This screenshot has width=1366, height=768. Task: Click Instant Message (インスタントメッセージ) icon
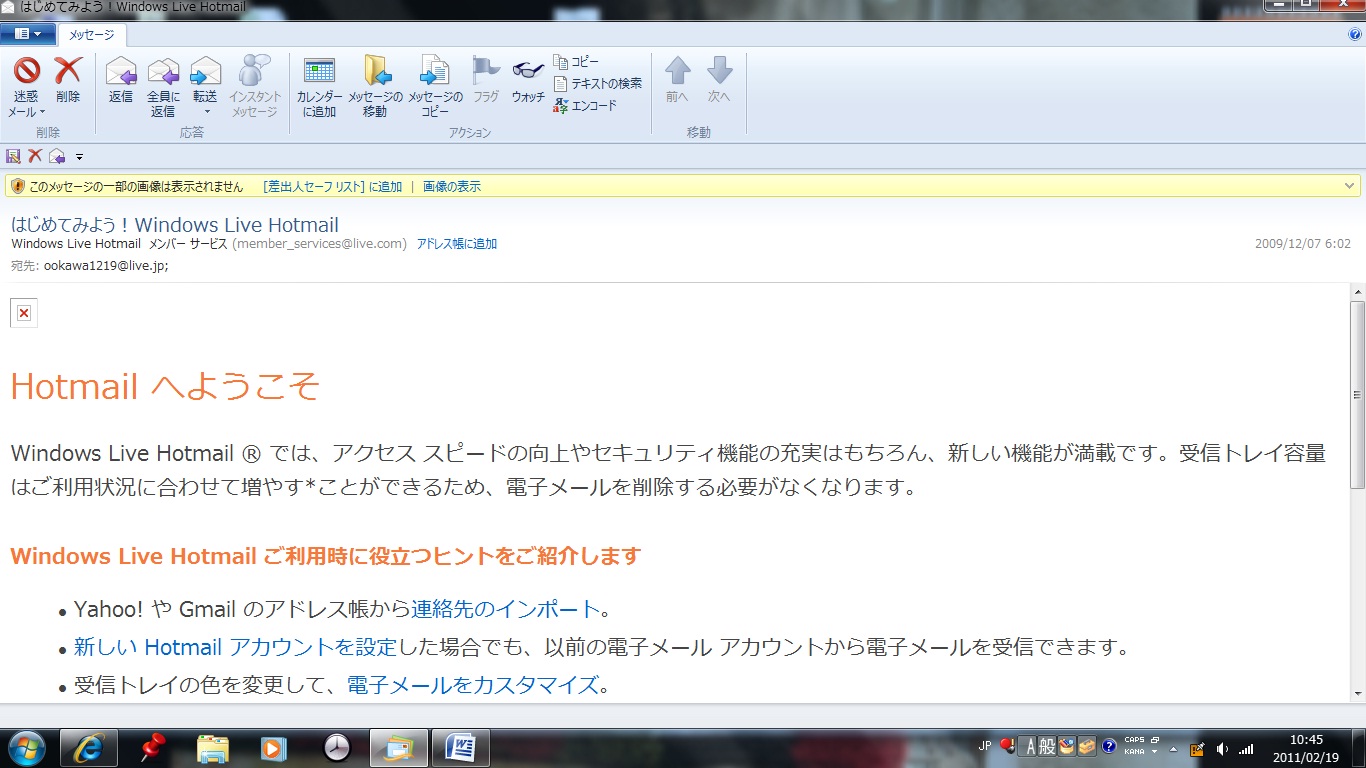click(254, 71)
